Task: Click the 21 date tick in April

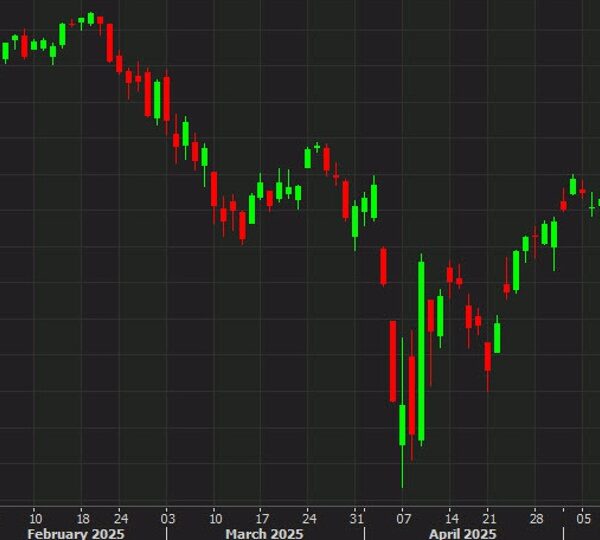Action: [489, 518]
